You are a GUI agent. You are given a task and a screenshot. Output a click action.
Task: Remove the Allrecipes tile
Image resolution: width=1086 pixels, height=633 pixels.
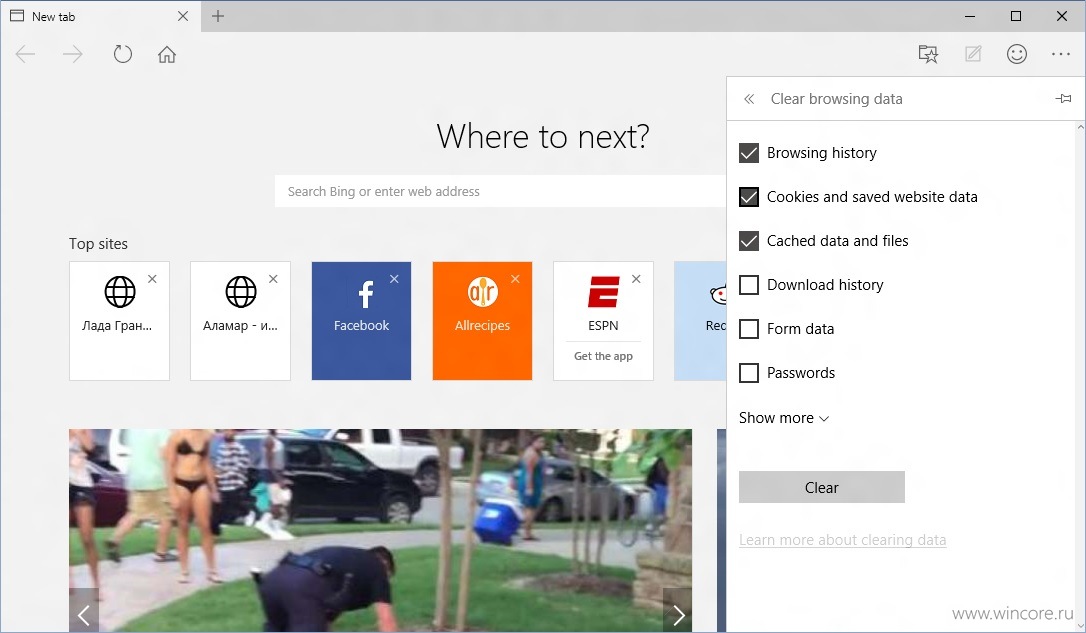click(x=515, y=278)
